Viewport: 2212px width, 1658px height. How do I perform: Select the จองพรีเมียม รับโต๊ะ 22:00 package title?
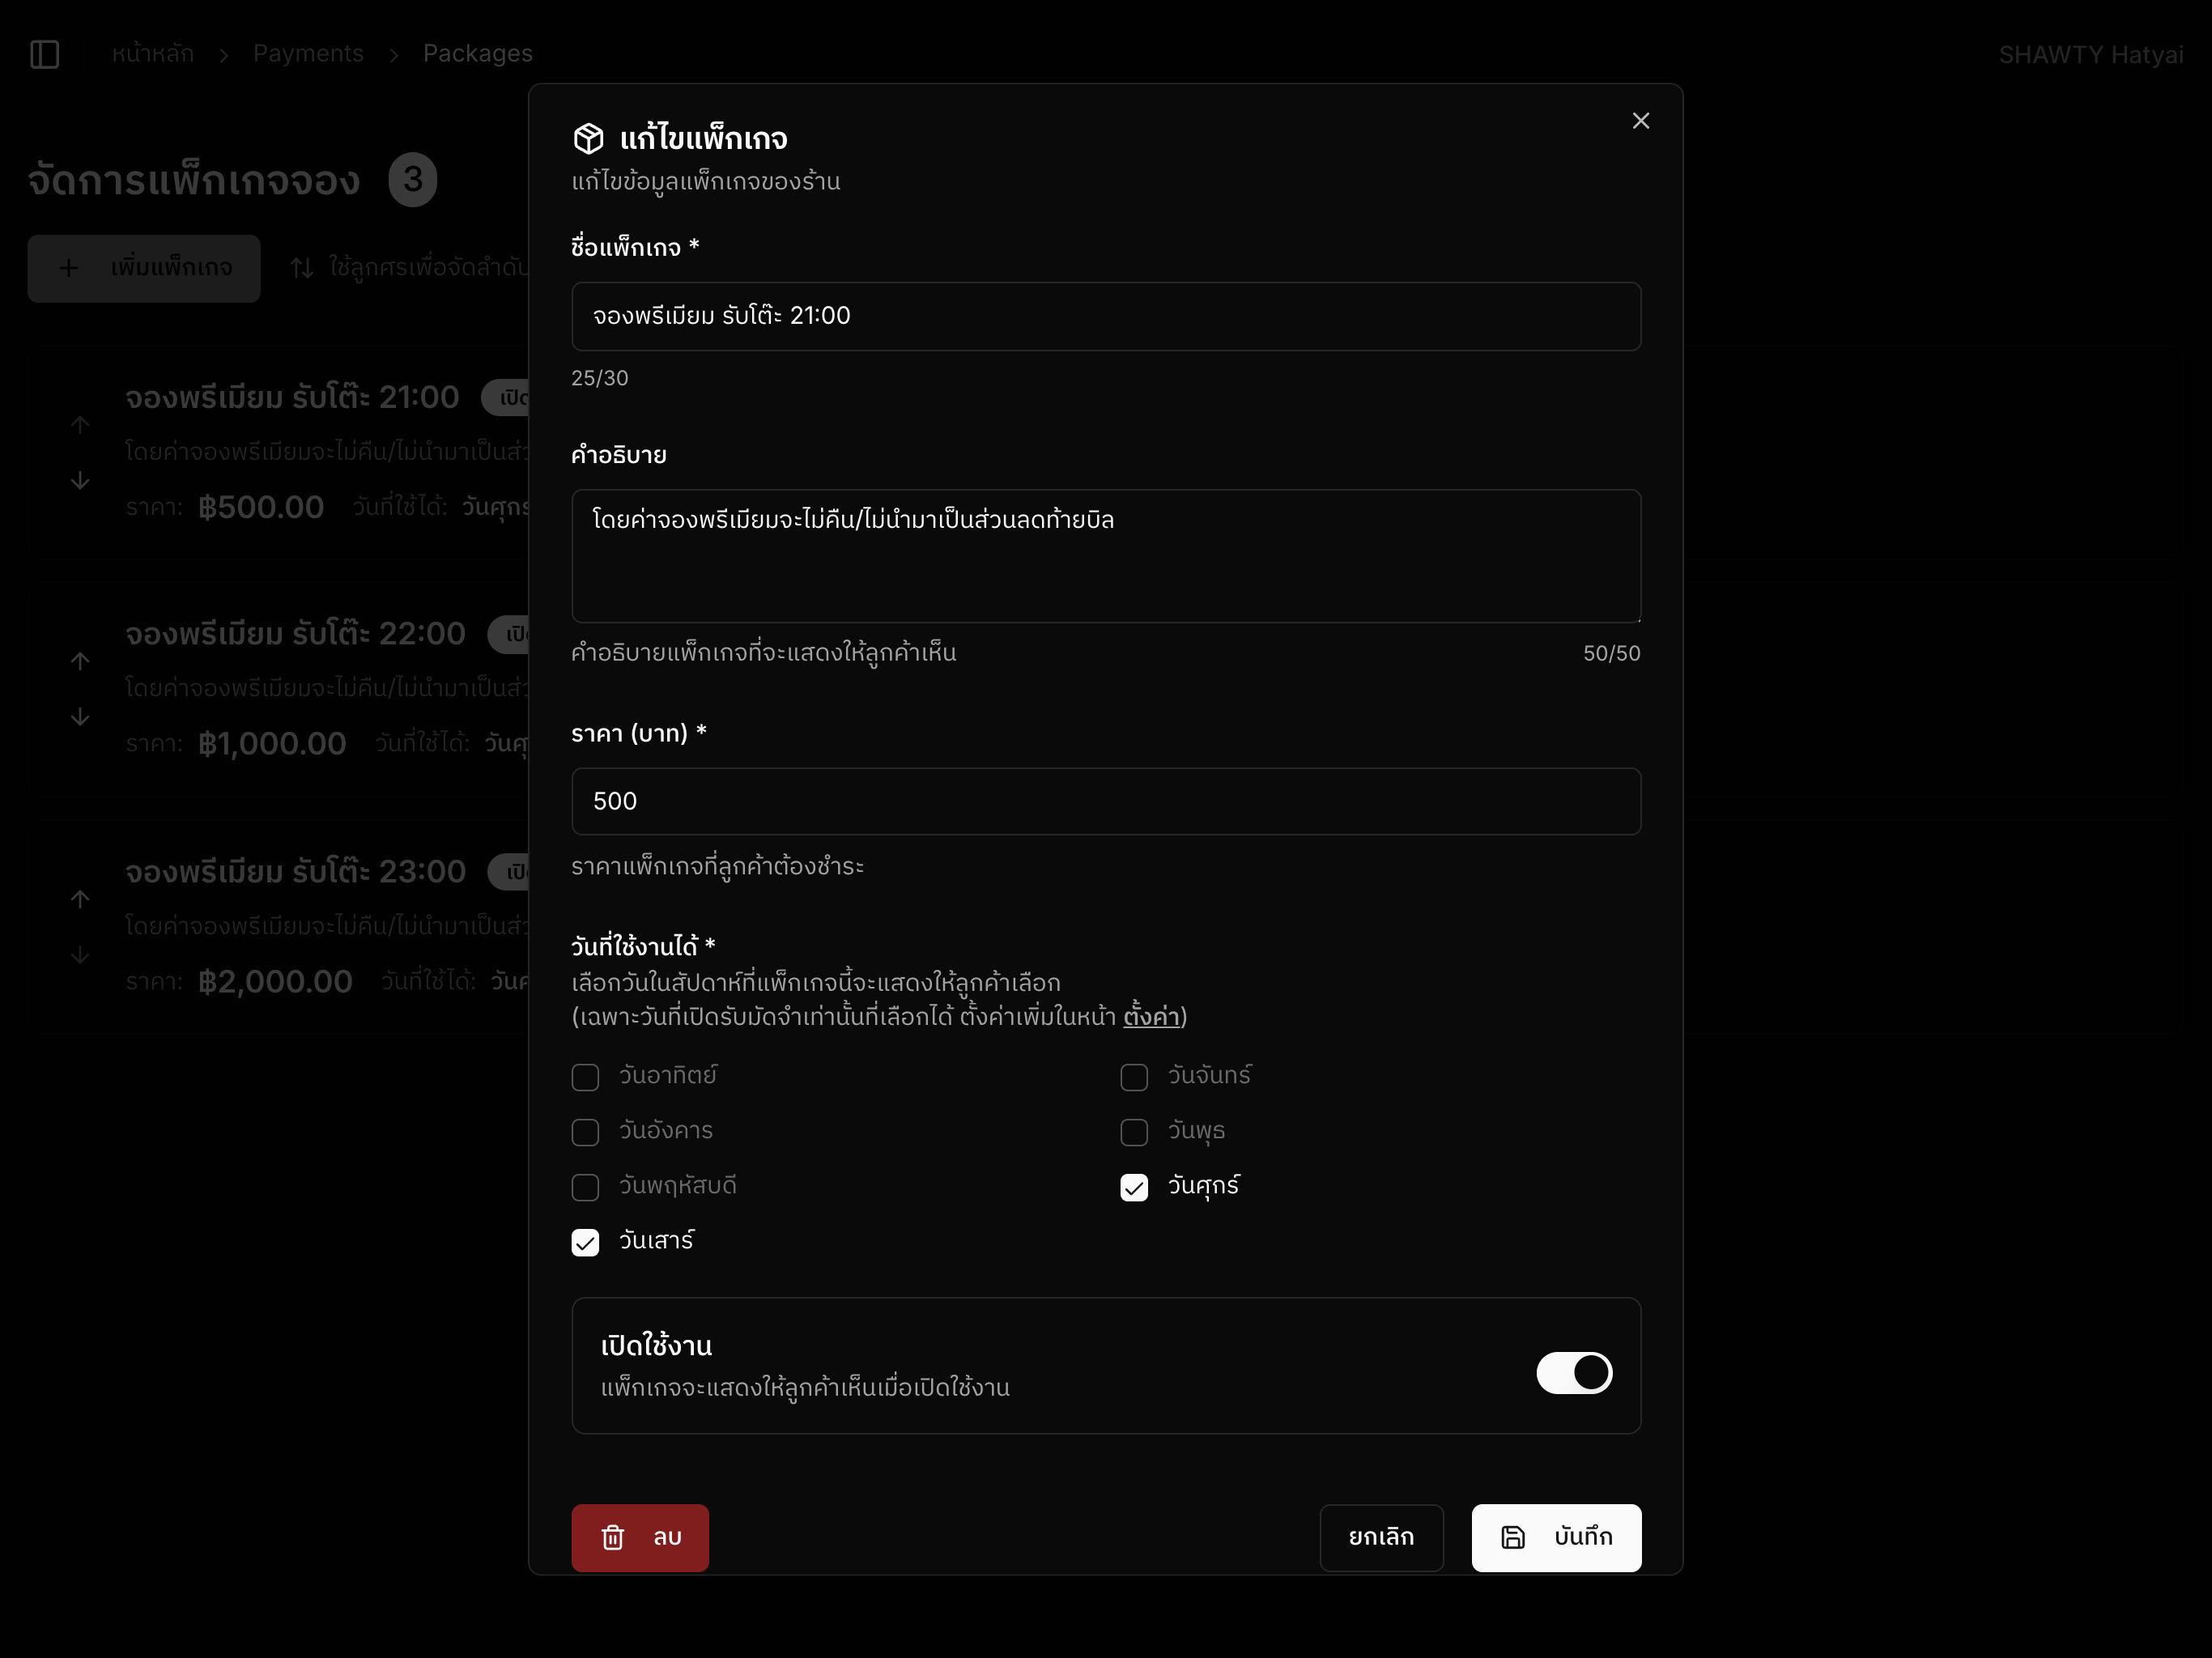pos(295,634)
